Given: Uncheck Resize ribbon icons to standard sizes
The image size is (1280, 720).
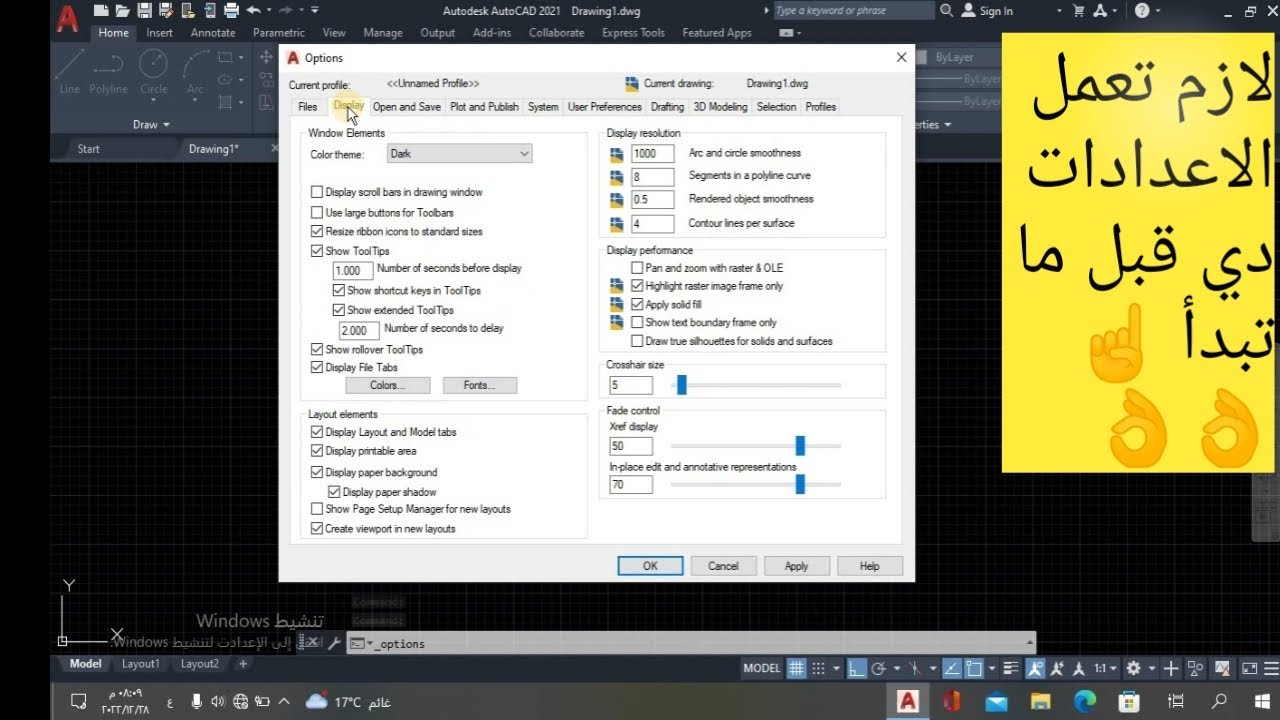Looking at the screenshot, I should coord(317,231).
